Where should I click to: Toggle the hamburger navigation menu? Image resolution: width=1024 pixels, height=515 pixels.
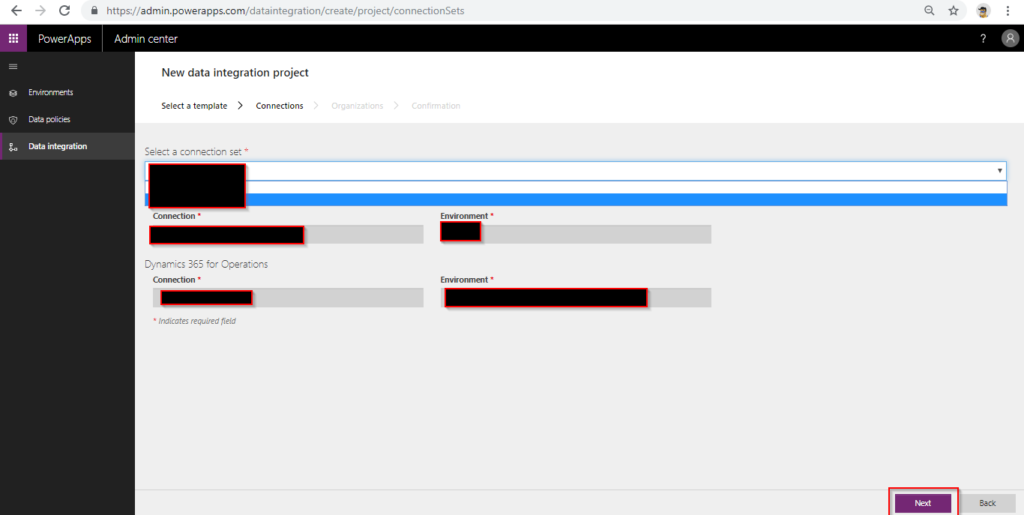tap(13, 67)
